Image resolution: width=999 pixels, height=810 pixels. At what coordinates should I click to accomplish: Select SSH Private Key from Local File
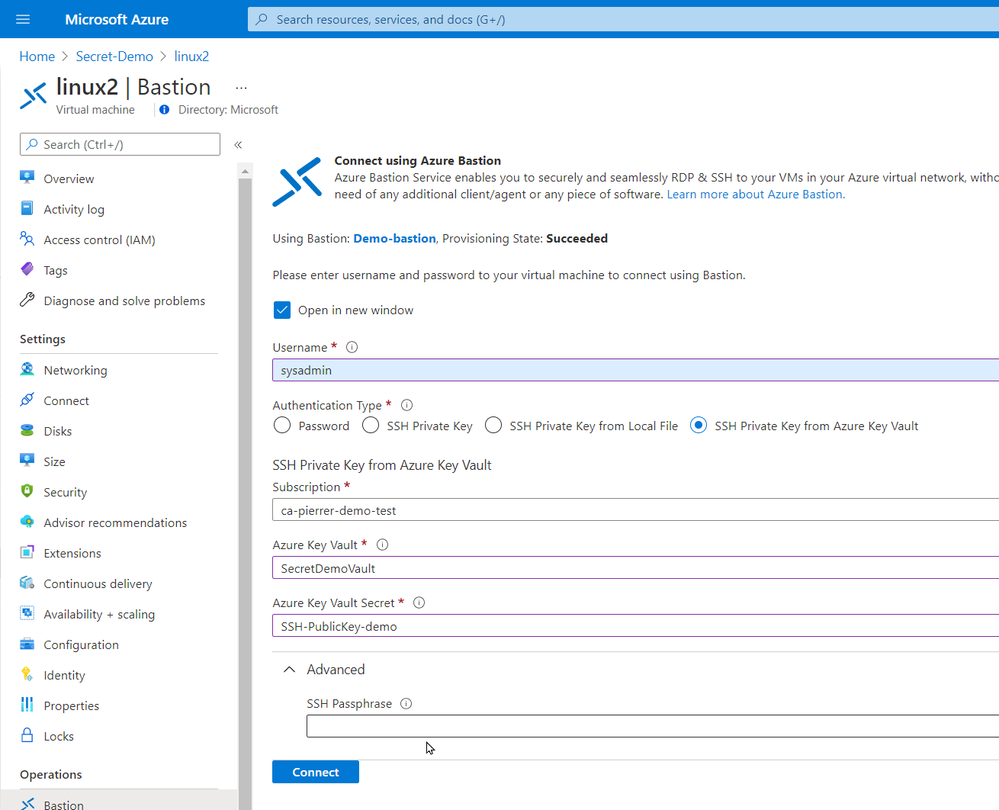click(x=493, y=426)
